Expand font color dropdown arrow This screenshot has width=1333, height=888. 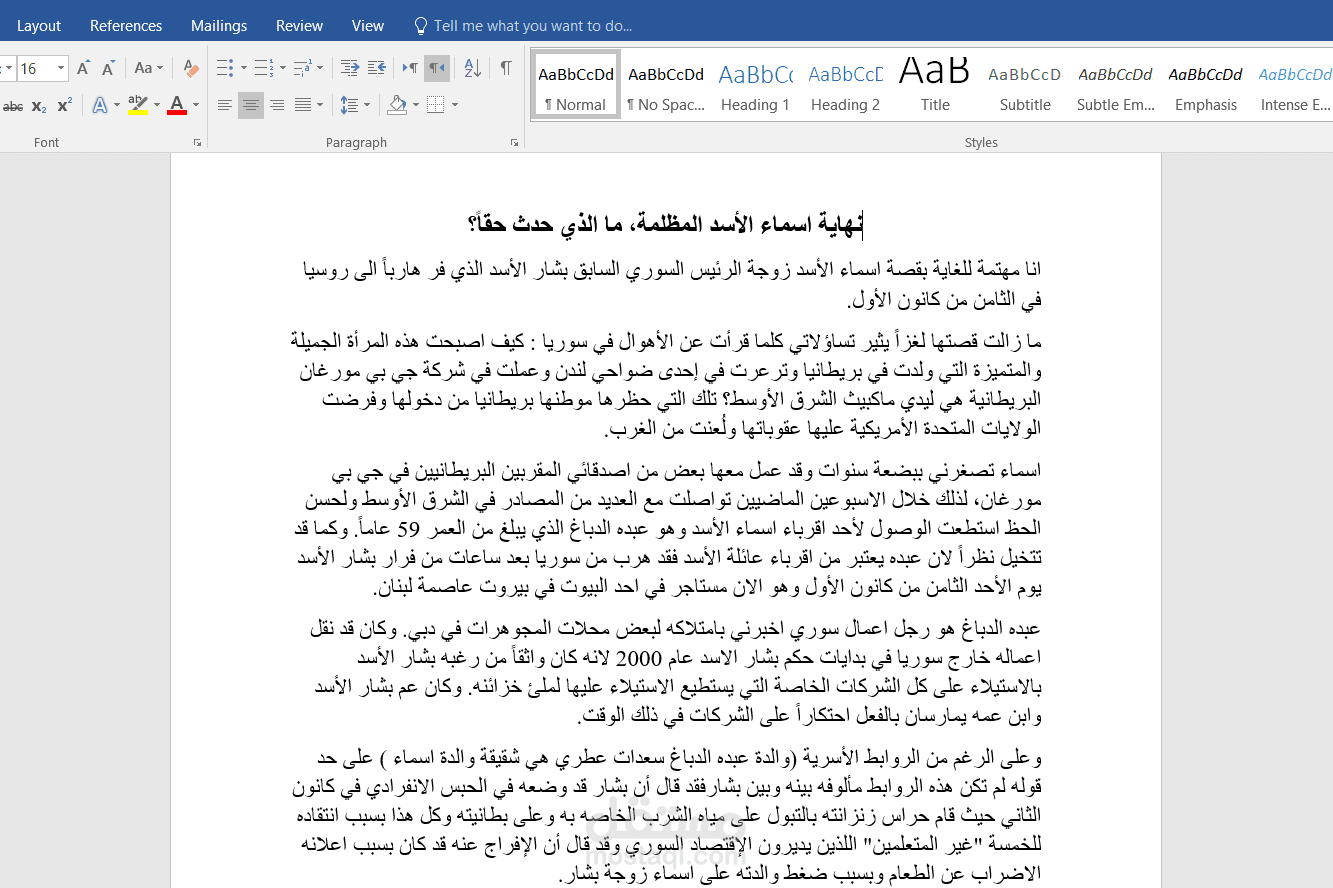(195, 105)
